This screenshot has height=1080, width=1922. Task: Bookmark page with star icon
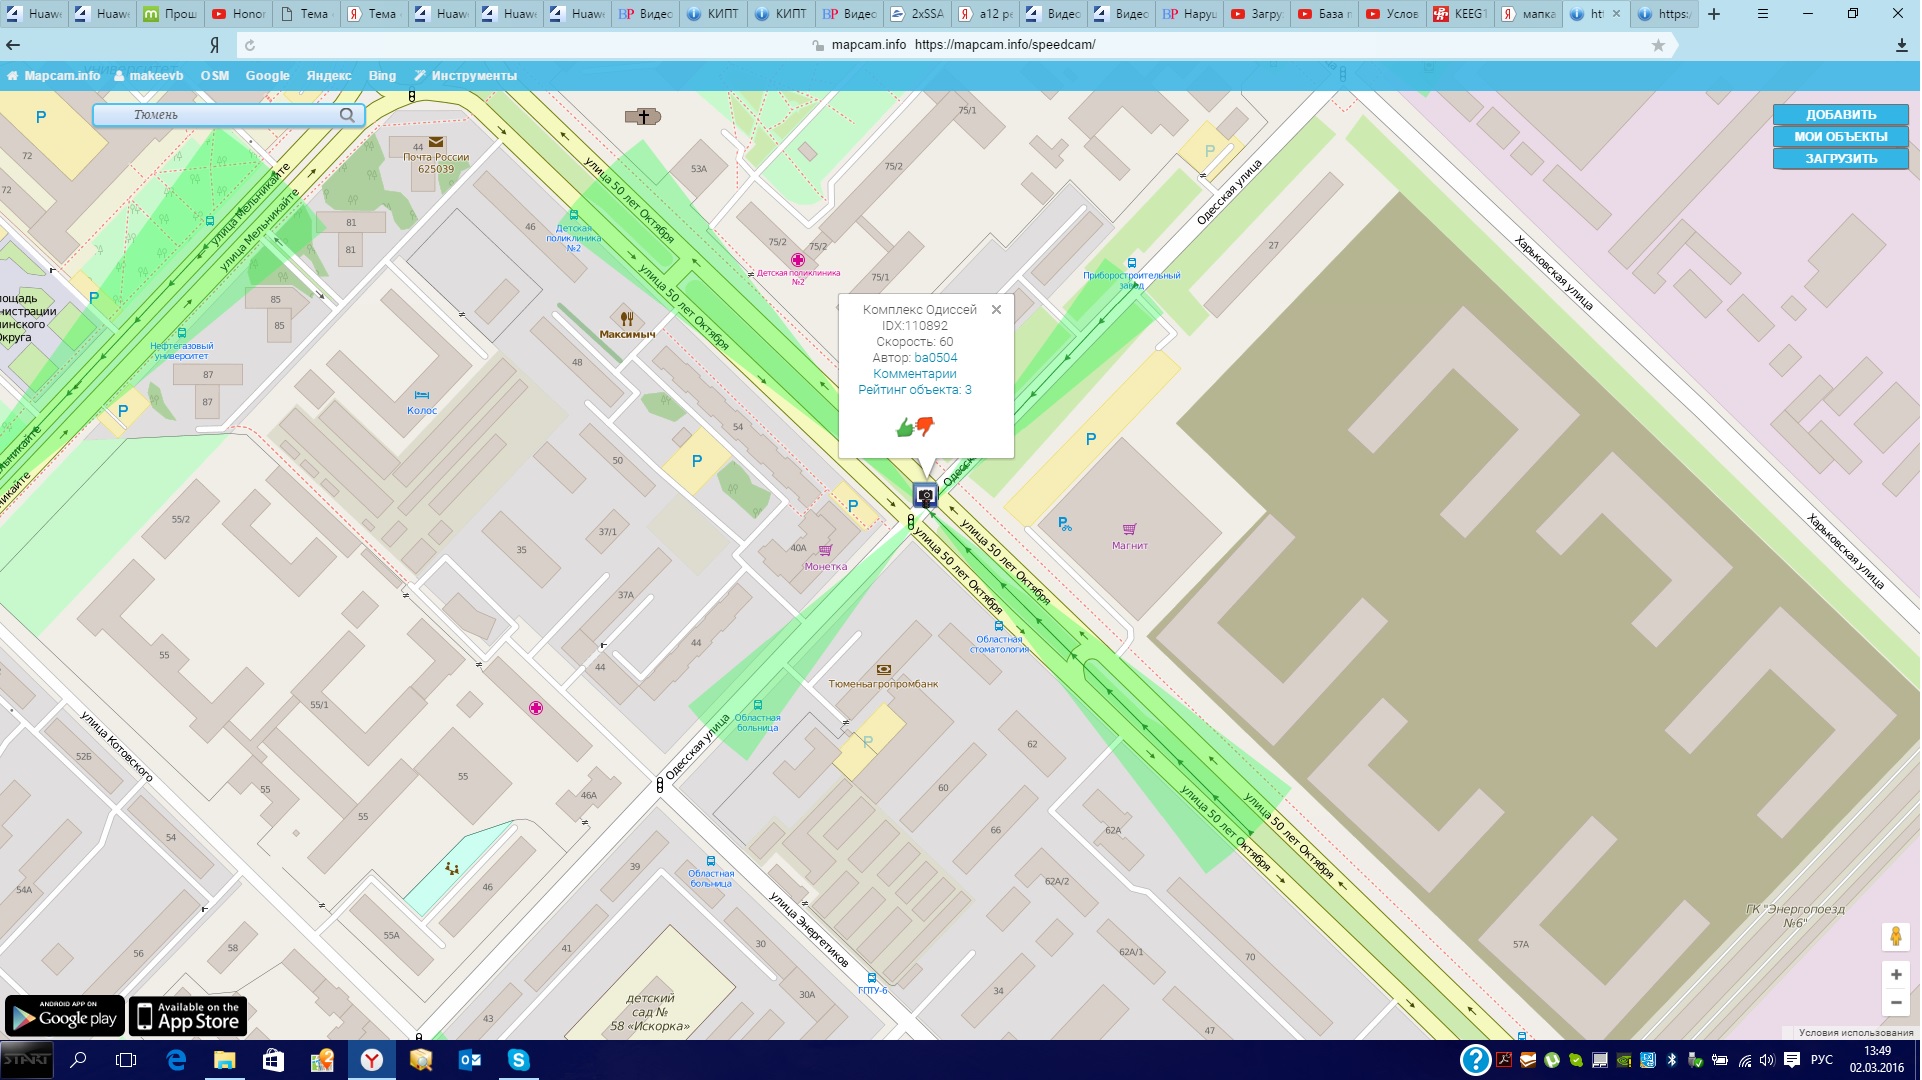1658,45
